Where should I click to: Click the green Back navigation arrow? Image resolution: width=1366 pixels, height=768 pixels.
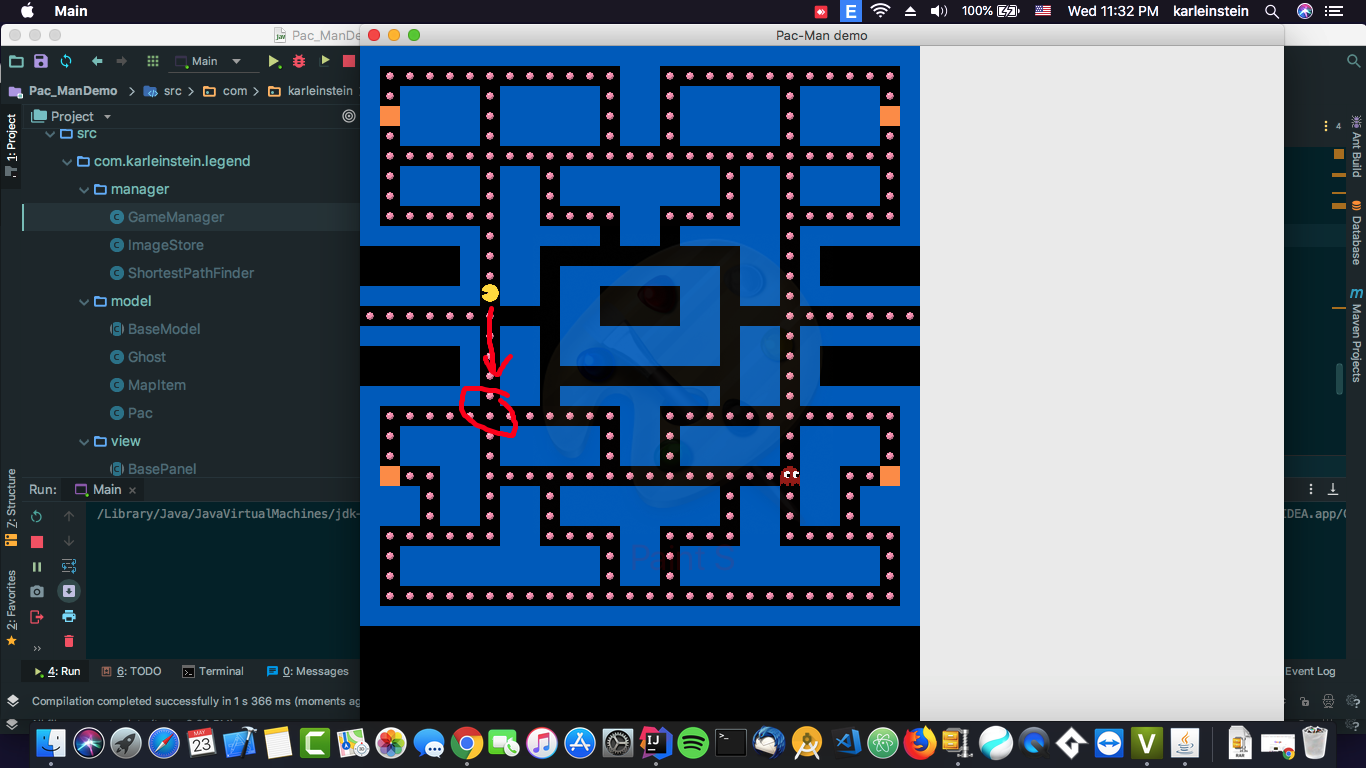[97, 61]
